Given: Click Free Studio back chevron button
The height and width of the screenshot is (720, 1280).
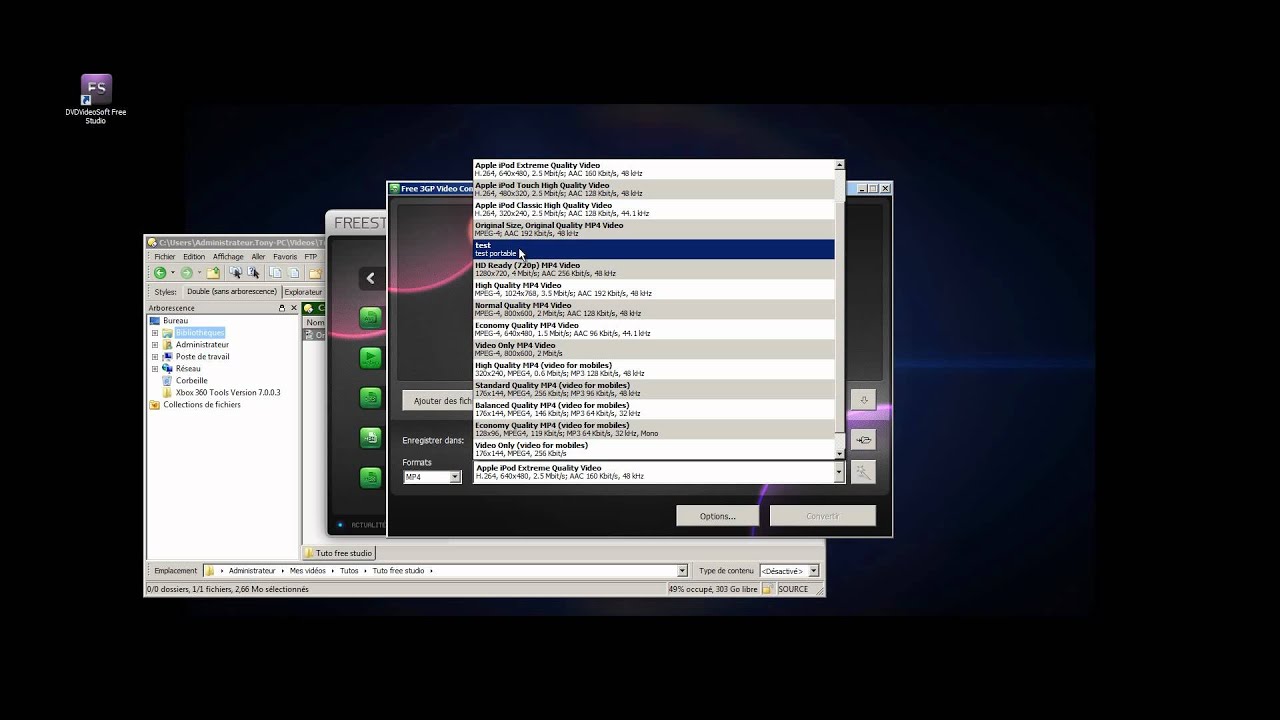Looking at the screenshot, I should coord(370,279).
